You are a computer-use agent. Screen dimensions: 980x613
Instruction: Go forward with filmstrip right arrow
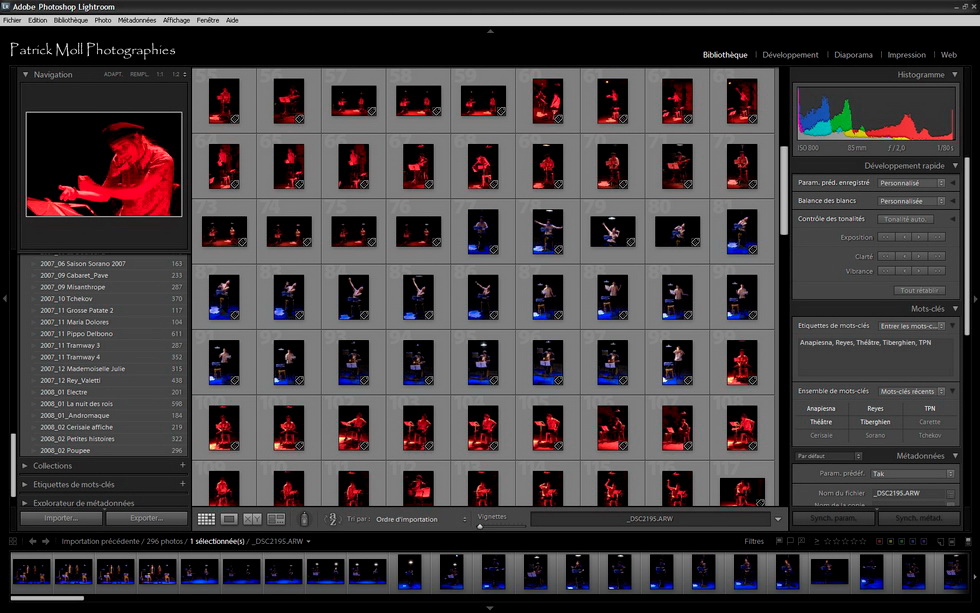[46, 541]
